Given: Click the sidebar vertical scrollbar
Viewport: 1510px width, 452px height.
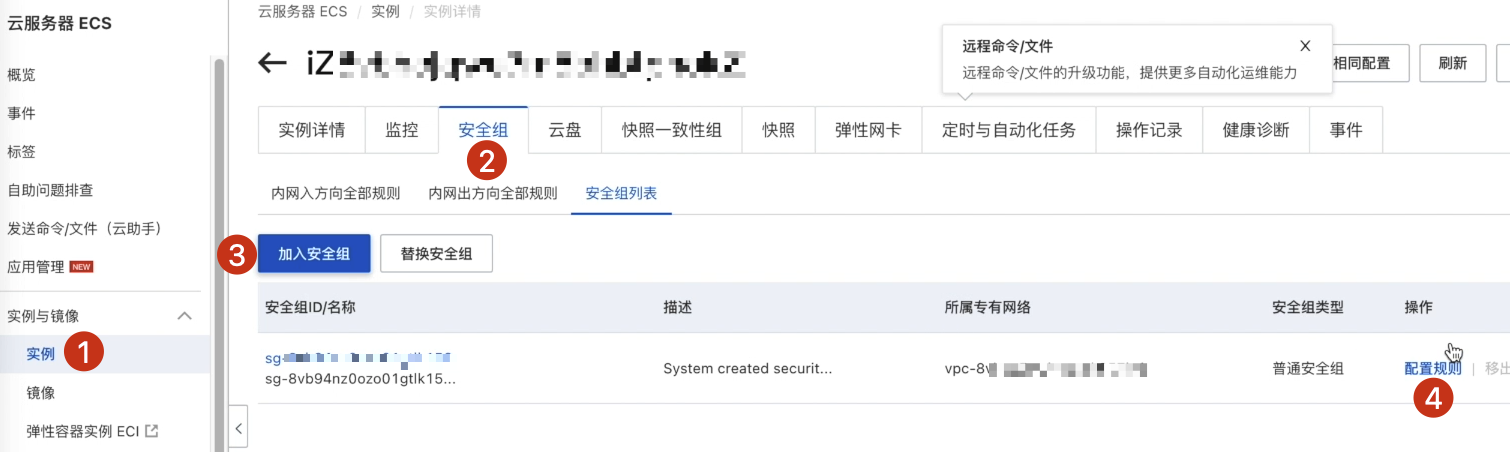Looking at the screenshot, I should coord(219,255).
